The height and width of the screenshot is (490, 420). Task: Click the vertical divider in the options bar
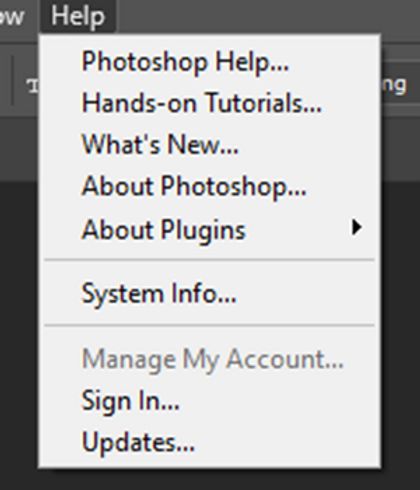(x=13, y=81)
